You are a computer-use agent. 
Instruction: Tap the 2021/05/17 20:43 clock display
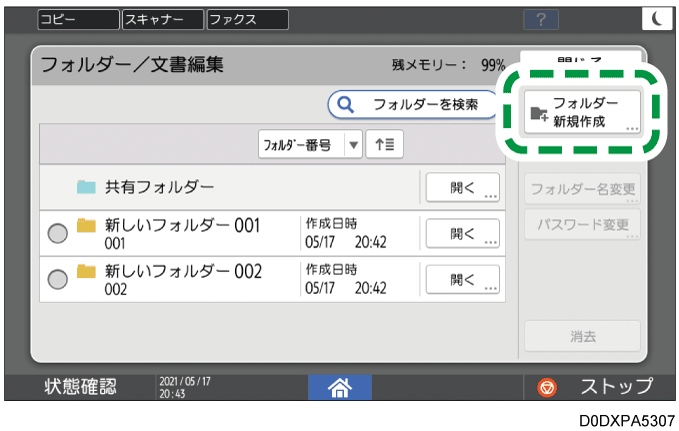click(x=185, y=387)
